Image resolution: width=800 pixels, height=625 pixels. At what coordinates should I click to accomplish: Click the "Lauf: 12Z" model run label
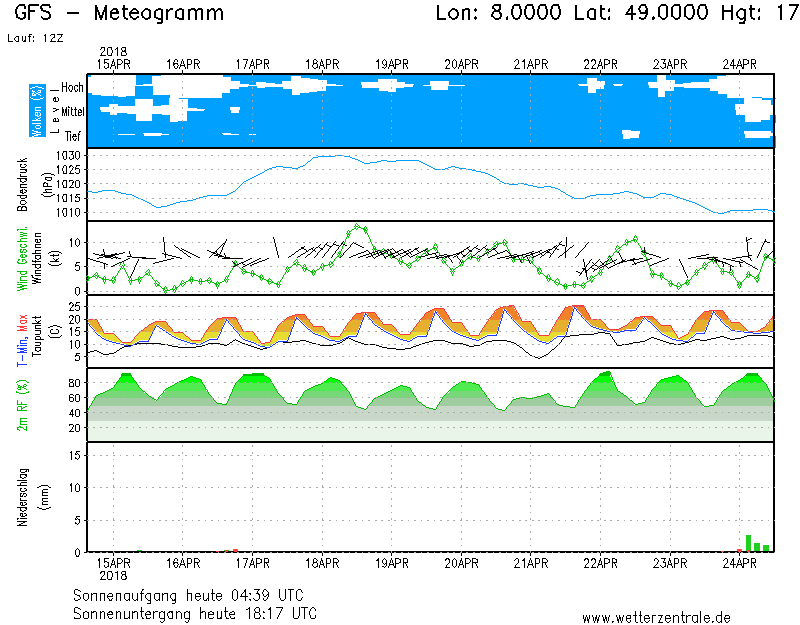tap(35, 38)
